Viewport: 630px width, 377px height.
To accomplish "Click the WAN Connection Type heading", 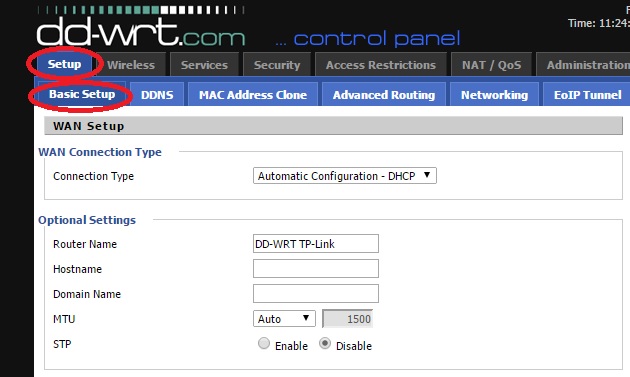I will point(100,152).
